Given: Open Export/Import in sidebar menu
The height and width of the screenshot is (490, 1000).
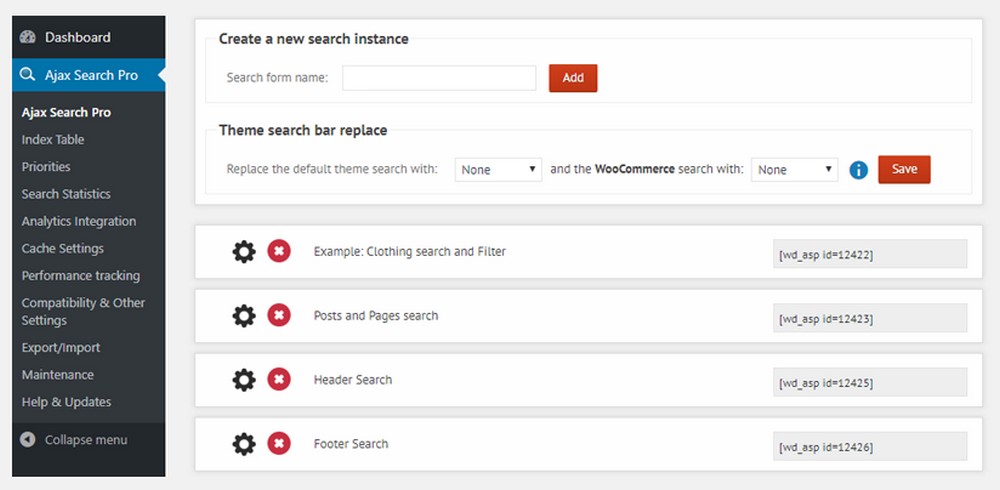Looking at the screenshot, I should (x=61, y=348).
